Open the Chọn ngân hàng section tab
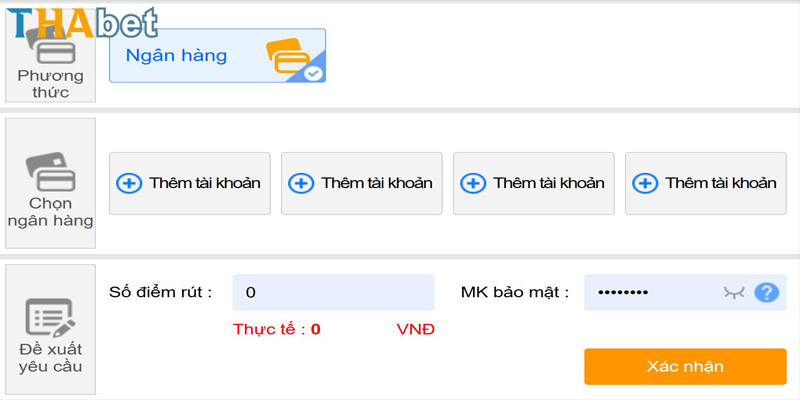This screenshot has height=400, width=800. [x=51, y=184]
